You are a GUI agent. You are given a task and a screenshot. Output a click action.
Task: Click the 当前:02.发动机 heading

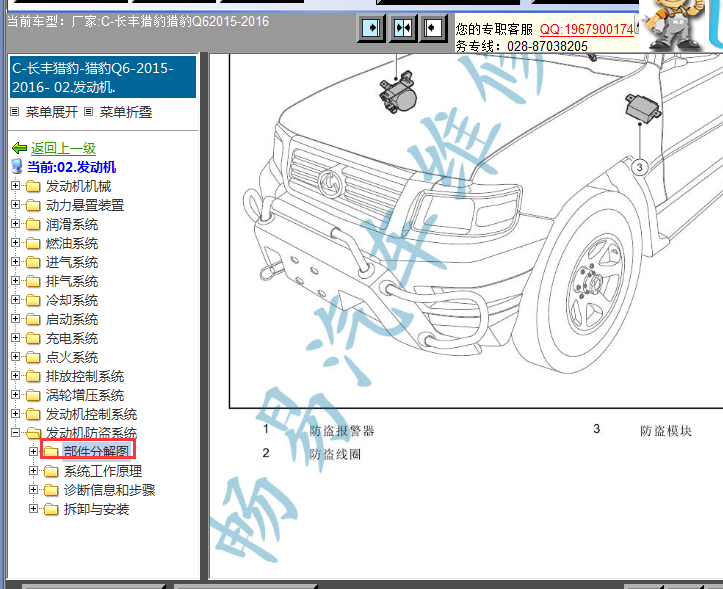[71, 167]
